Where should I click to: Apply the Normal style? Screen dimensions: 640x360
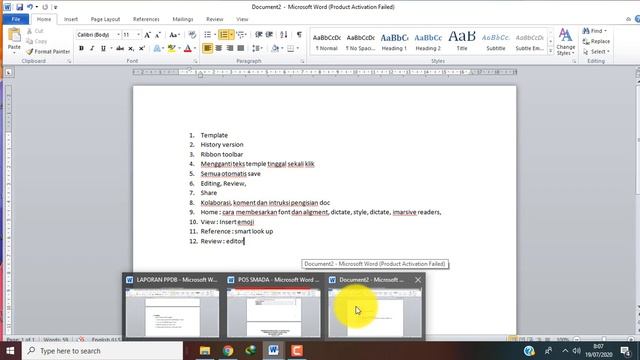(327, 42)
